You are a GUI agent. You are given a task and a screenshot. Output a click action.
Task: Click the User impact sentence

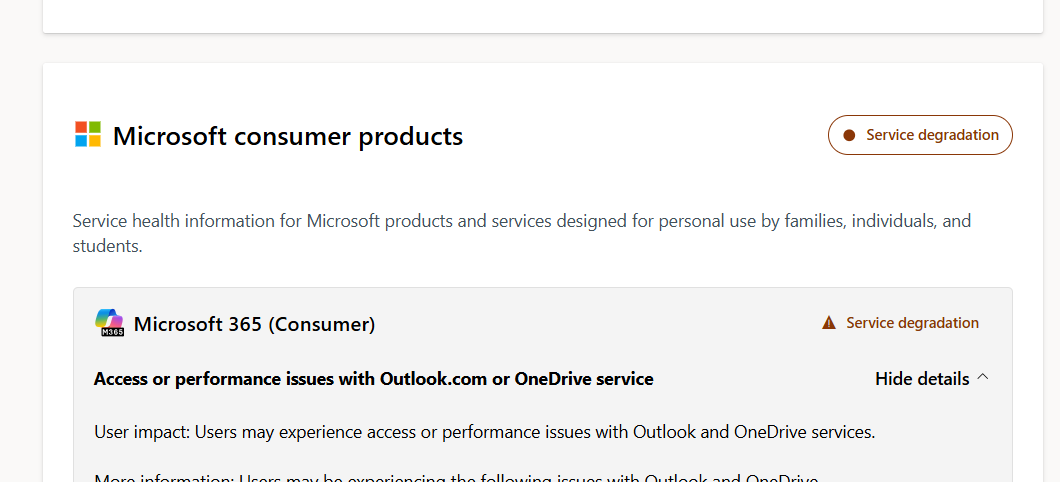click(485, 432)
